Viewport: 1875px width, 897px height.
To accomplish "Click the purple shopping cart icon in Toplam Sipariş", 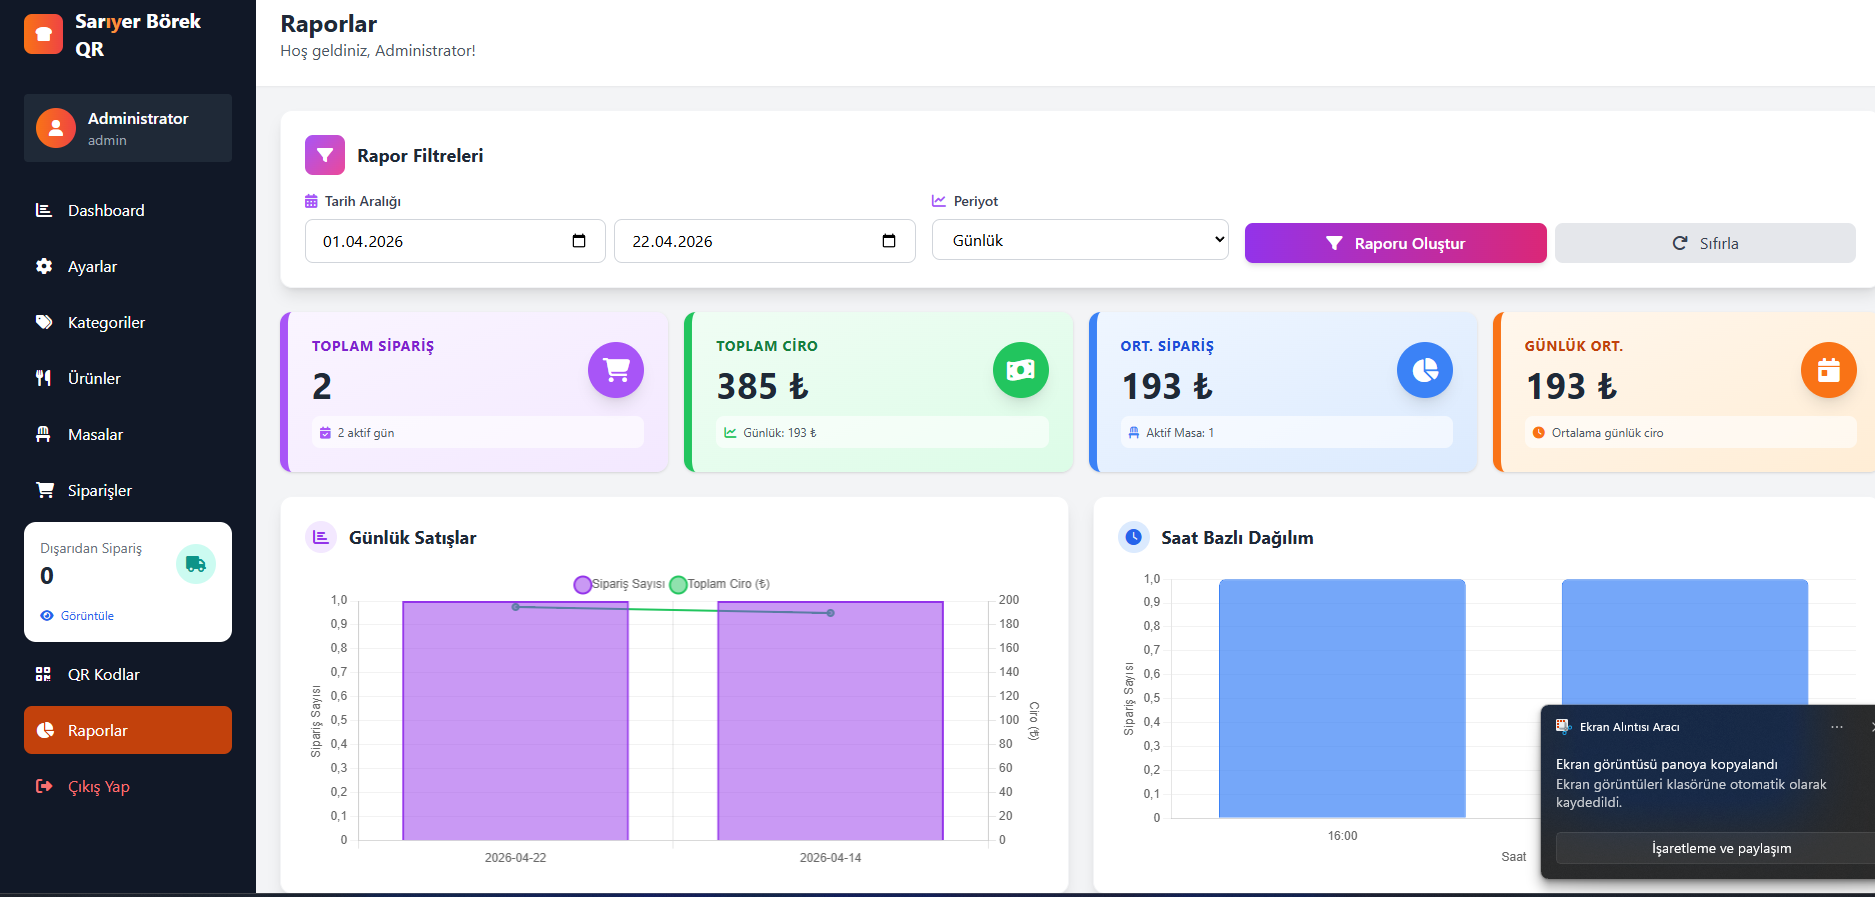I will click(x=615, y=370).
